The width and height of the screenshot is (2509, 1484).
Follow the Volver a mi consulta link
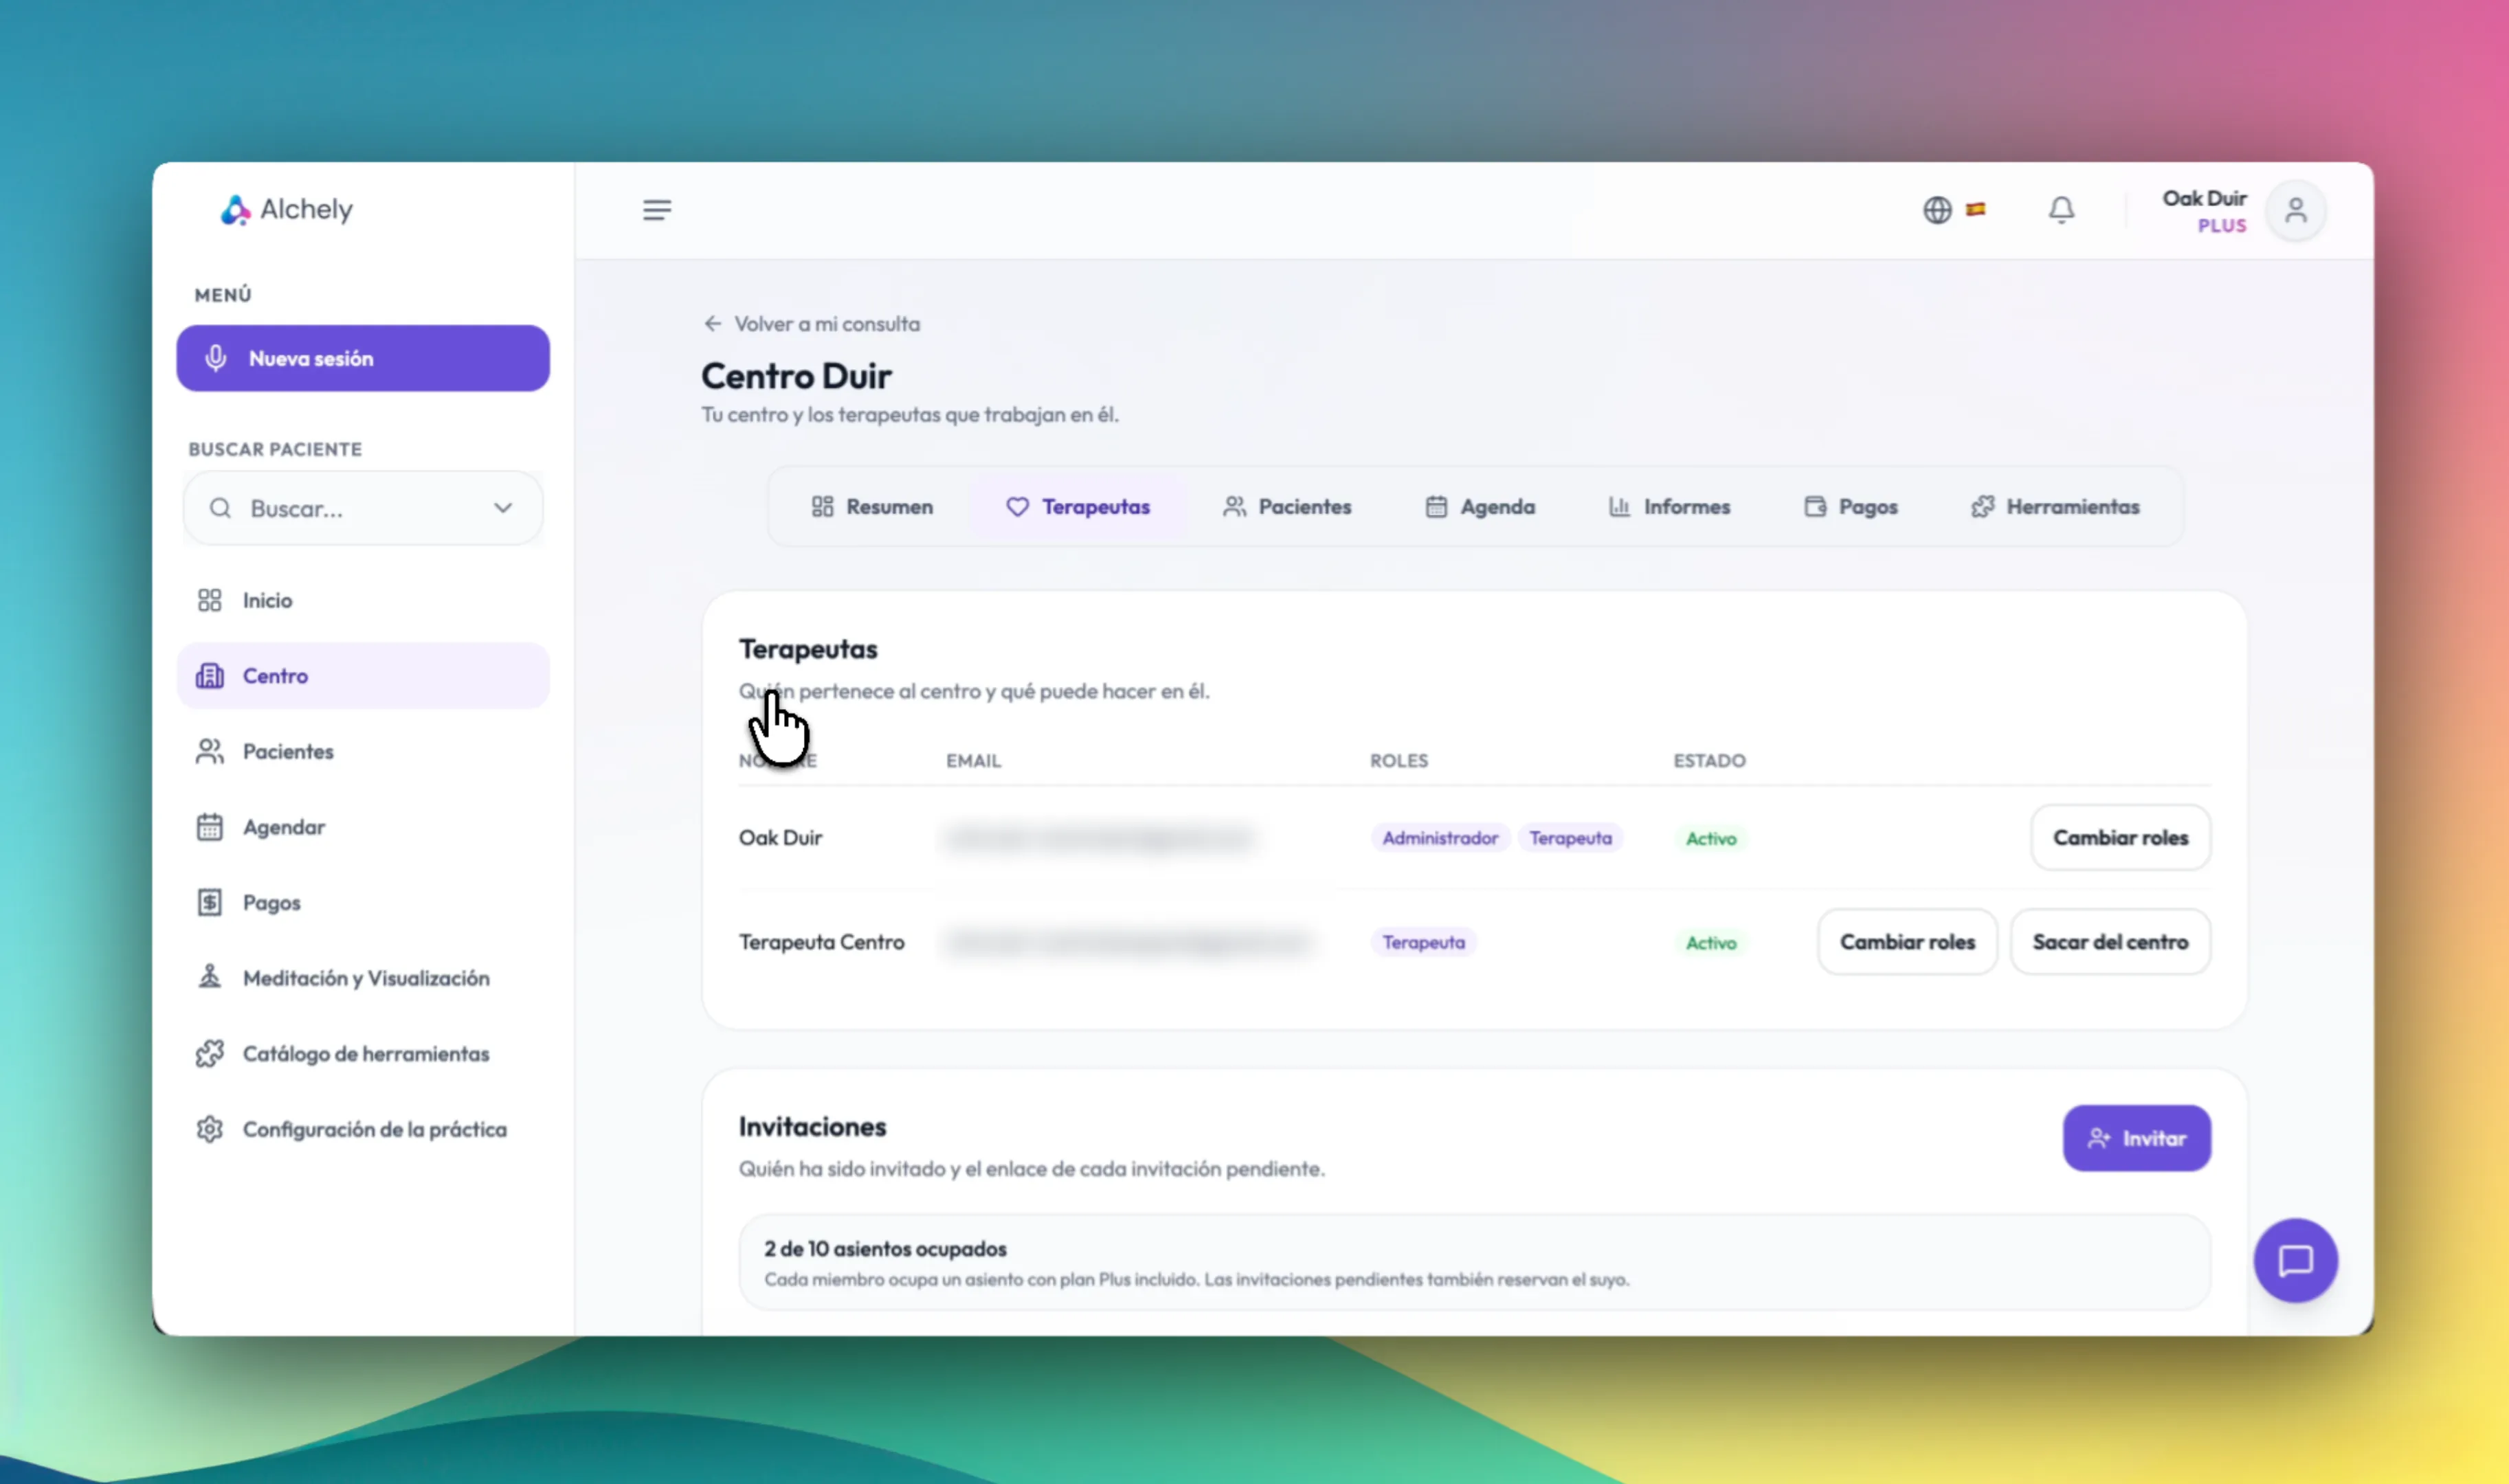tap(812, 324)
